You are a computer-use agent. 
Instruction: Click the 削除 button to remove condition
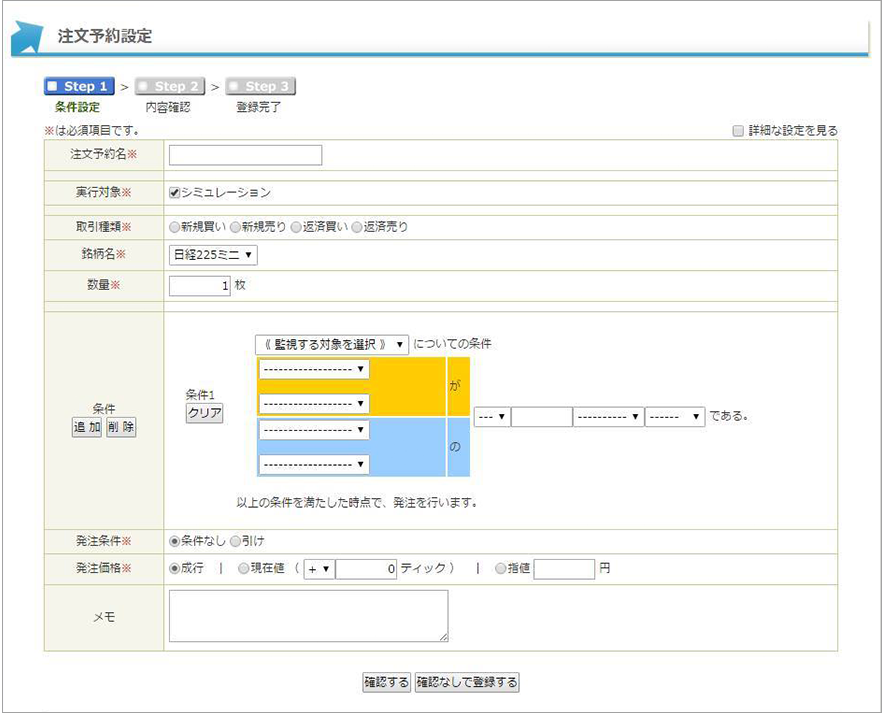point(121,427)
